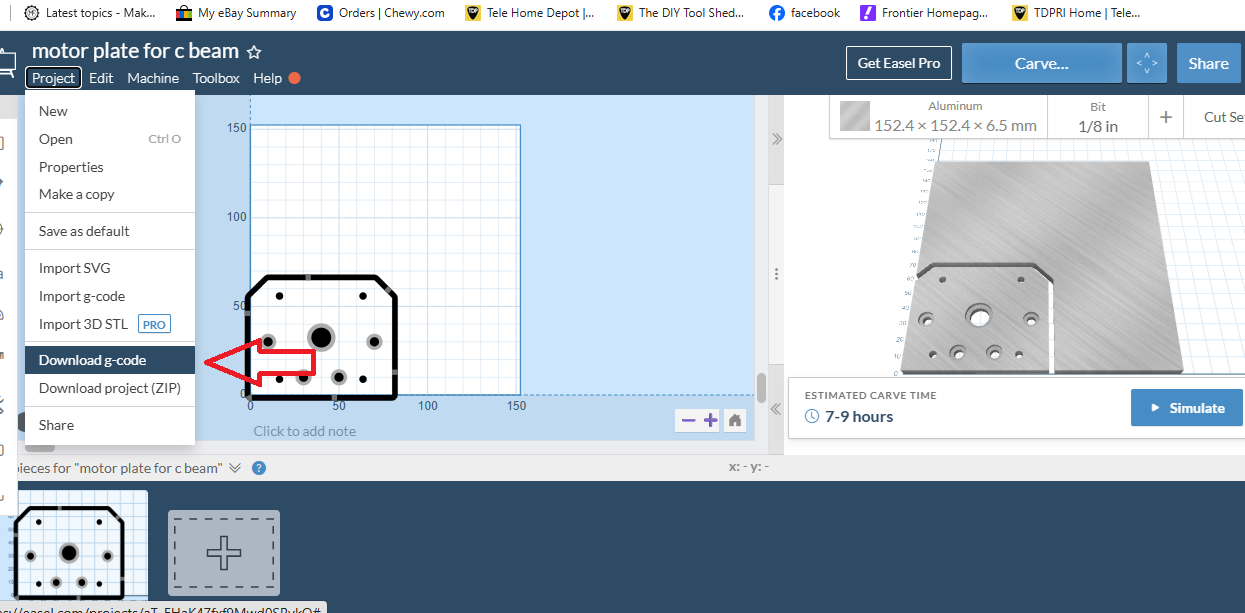The width and height of the screenshot is (1245, 613).
Task: Add another bit with plus icon
Action: [1166, 117]
